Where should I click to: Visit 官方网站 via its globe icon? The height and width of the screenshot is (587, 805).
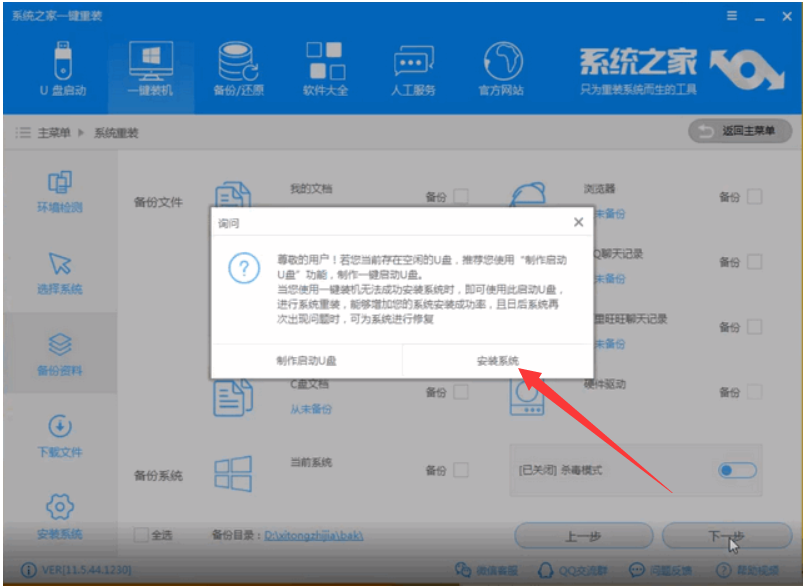click(500, 62)
